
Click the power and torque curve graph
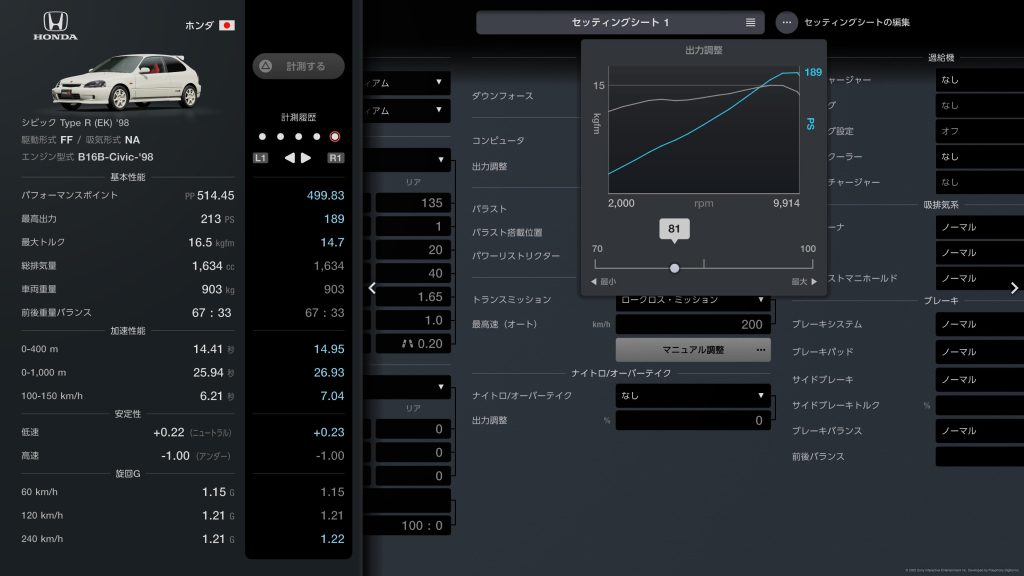[x=703, y=129]
